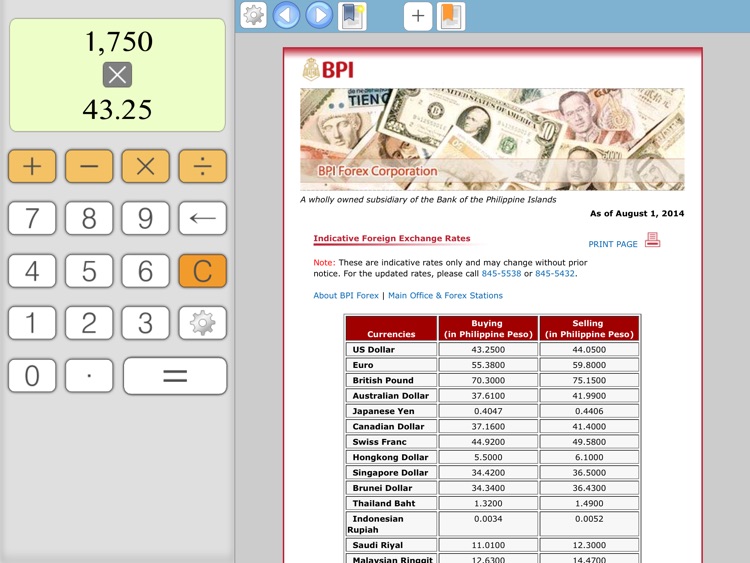Open calculator settings gear key
This screenshot has width=750, height=563.
tap(202, 323)
